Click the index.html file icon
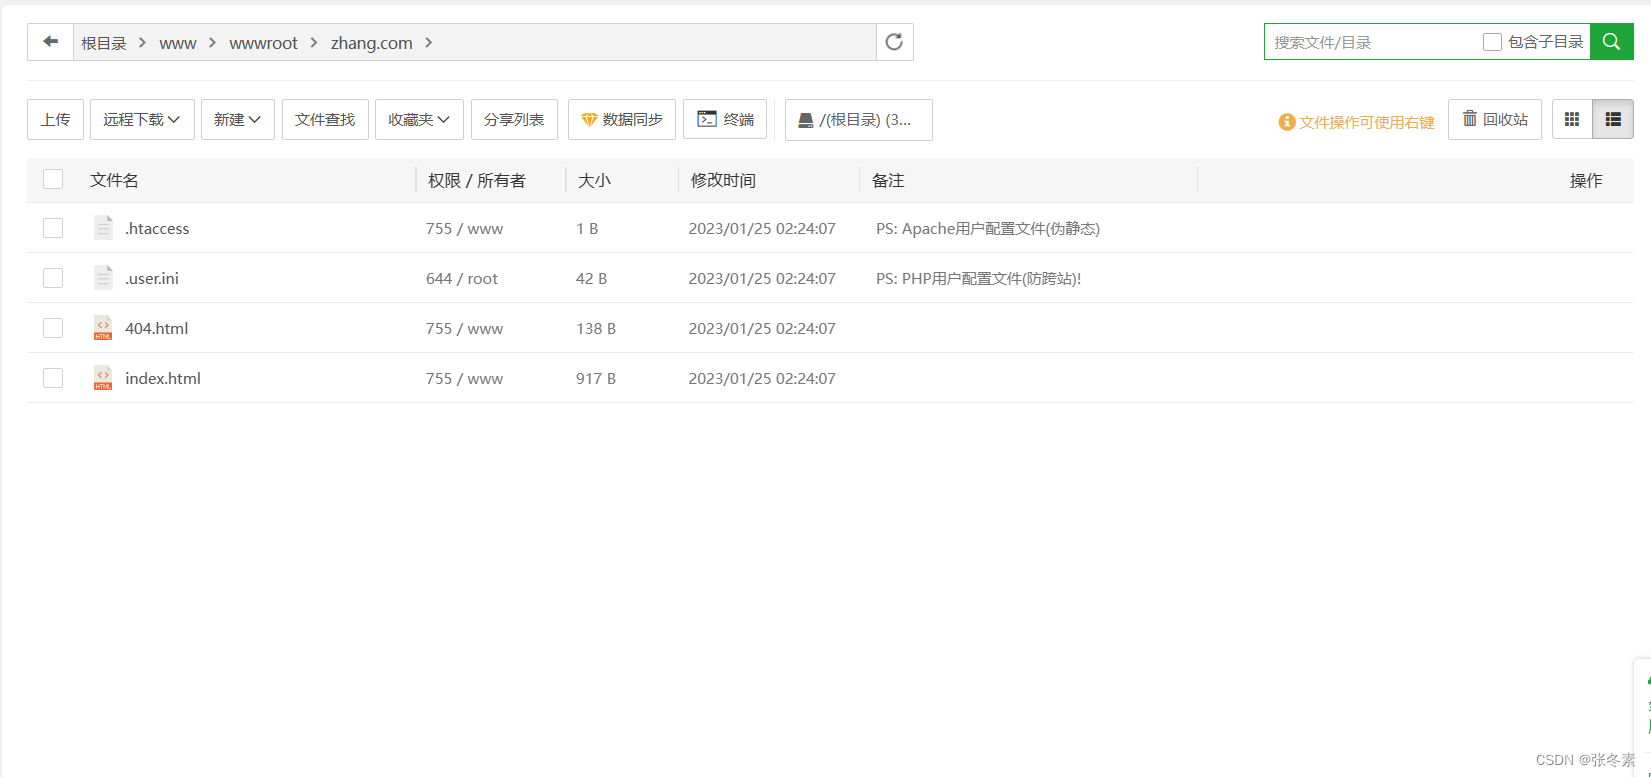The image size is (1651, 777). pyautogui.click(x=103, y=378)
